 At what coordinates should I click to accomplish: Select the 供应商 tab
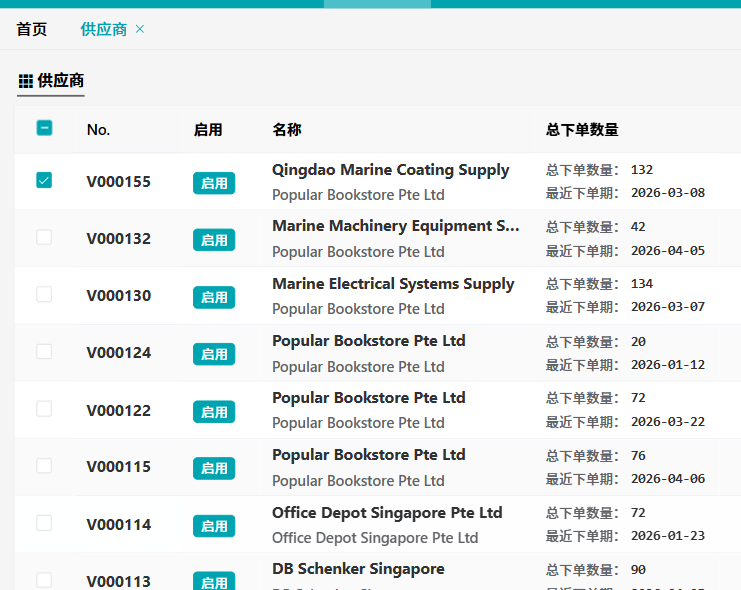tap(104, 29)
